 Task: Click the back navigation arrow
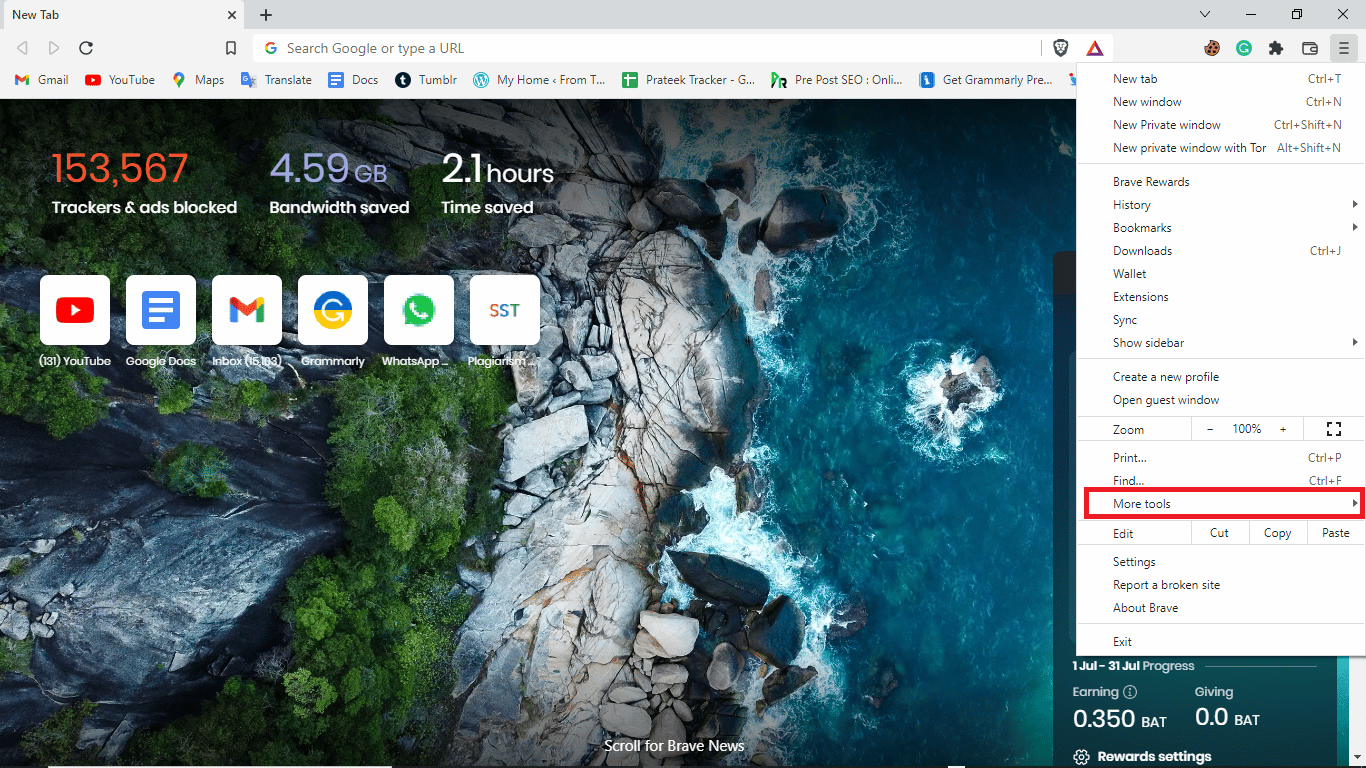(22, 48)
